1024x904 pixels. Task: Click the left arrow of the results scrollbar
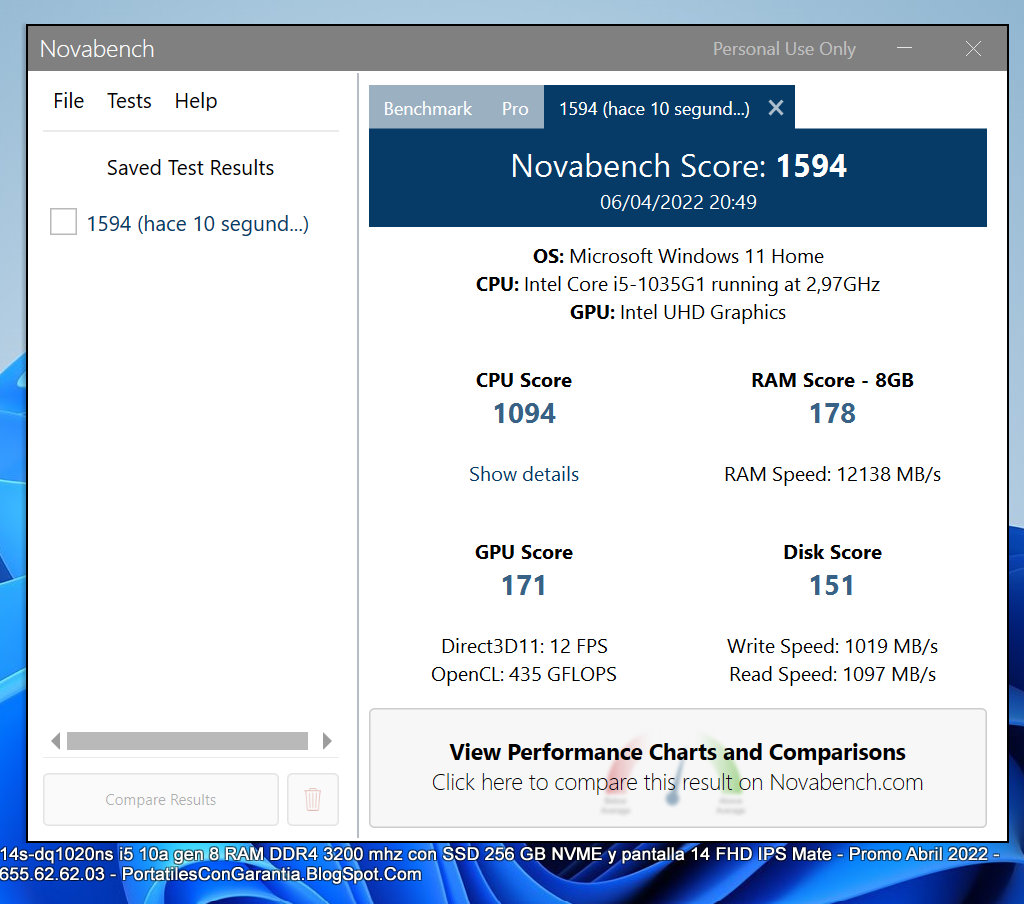(x=56, y=741)
